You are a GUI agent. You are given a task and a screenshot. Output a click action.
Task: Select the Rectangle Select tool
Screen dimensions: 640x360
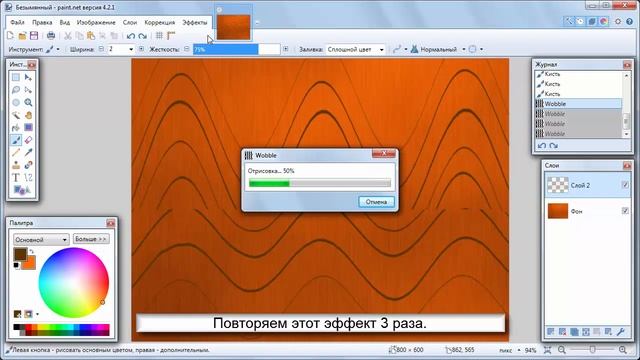[x=16, y=77]
